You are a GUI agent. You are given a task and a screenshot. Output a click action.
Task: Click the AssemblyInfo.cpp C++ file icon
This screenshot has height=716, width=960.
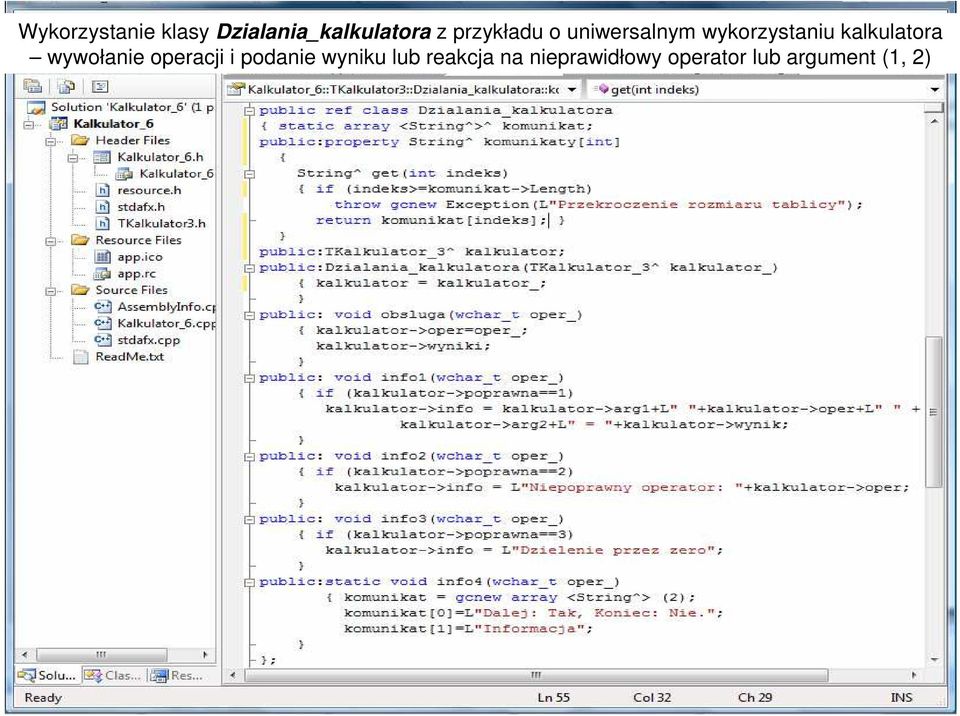click(103, 306)
